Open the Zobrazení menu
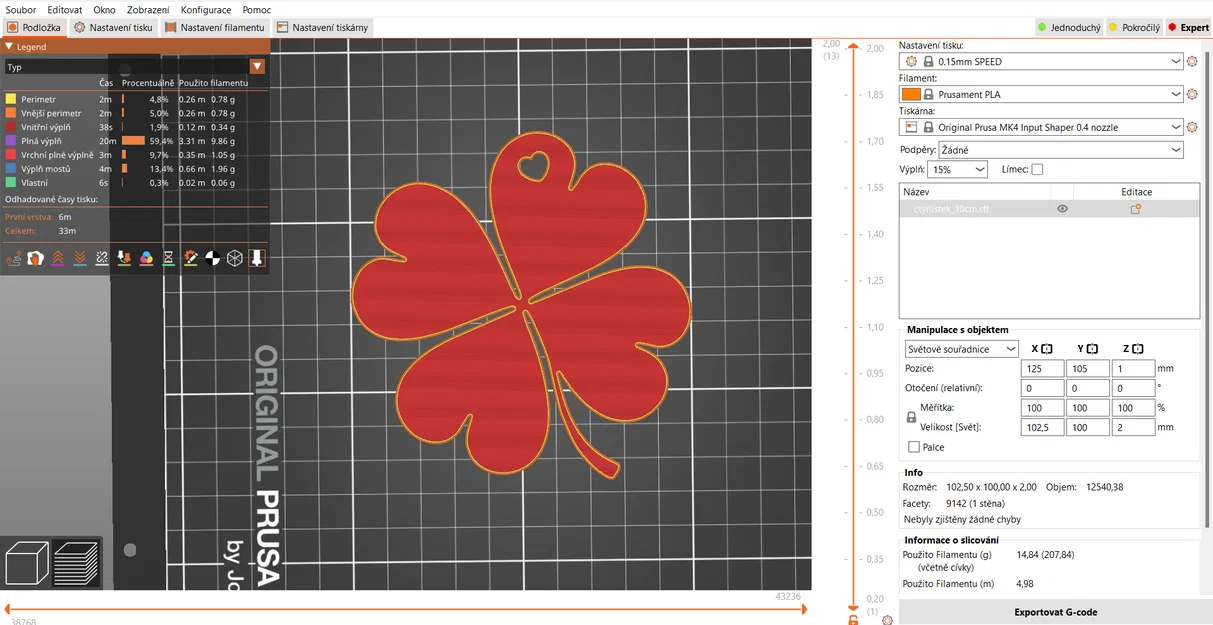The image size is (1213, 625). click(148, 9)
